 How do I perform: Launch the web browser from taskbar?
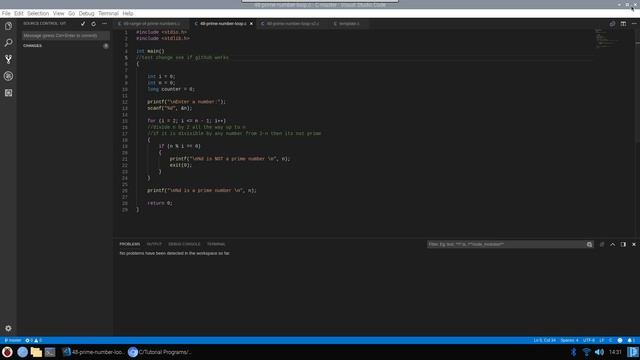(x=22, y=352)
